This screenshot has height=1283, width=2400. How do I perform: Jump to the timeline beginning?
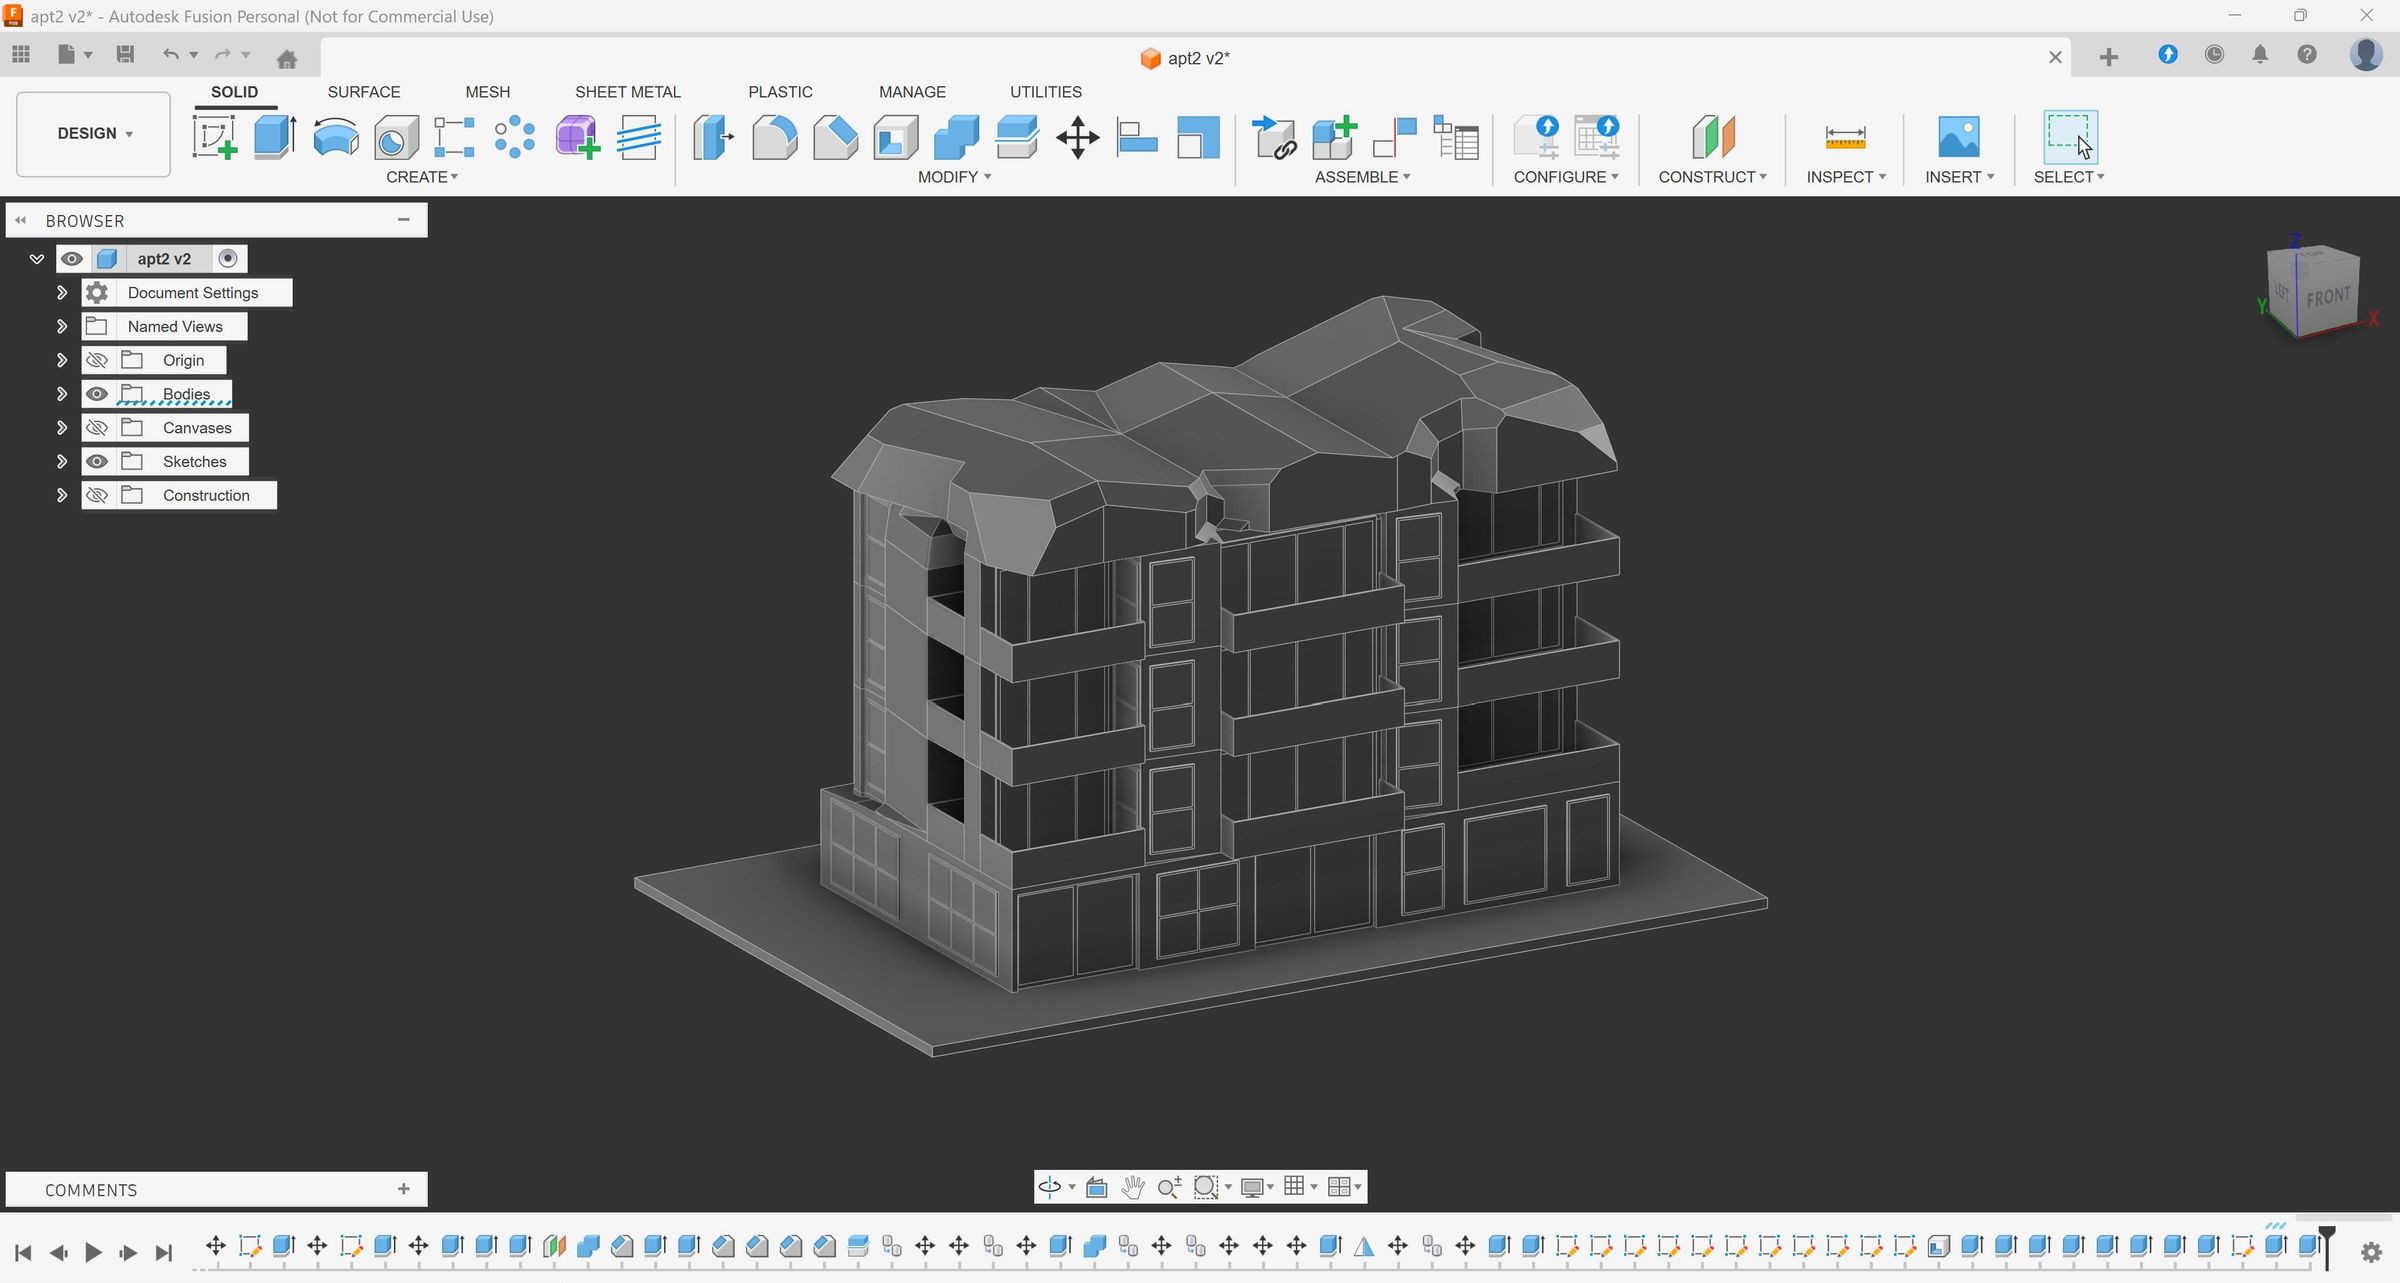[x=24, y=1252]
